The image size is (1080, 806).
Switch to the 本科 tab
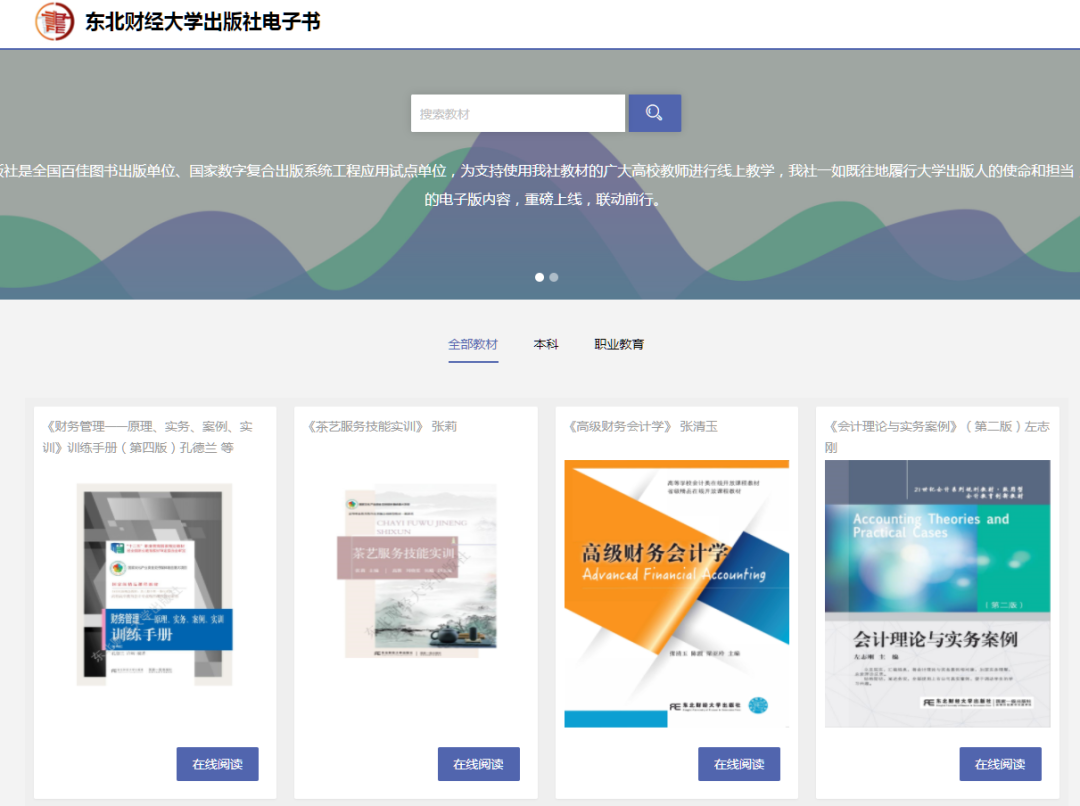(x=546, y=343)
